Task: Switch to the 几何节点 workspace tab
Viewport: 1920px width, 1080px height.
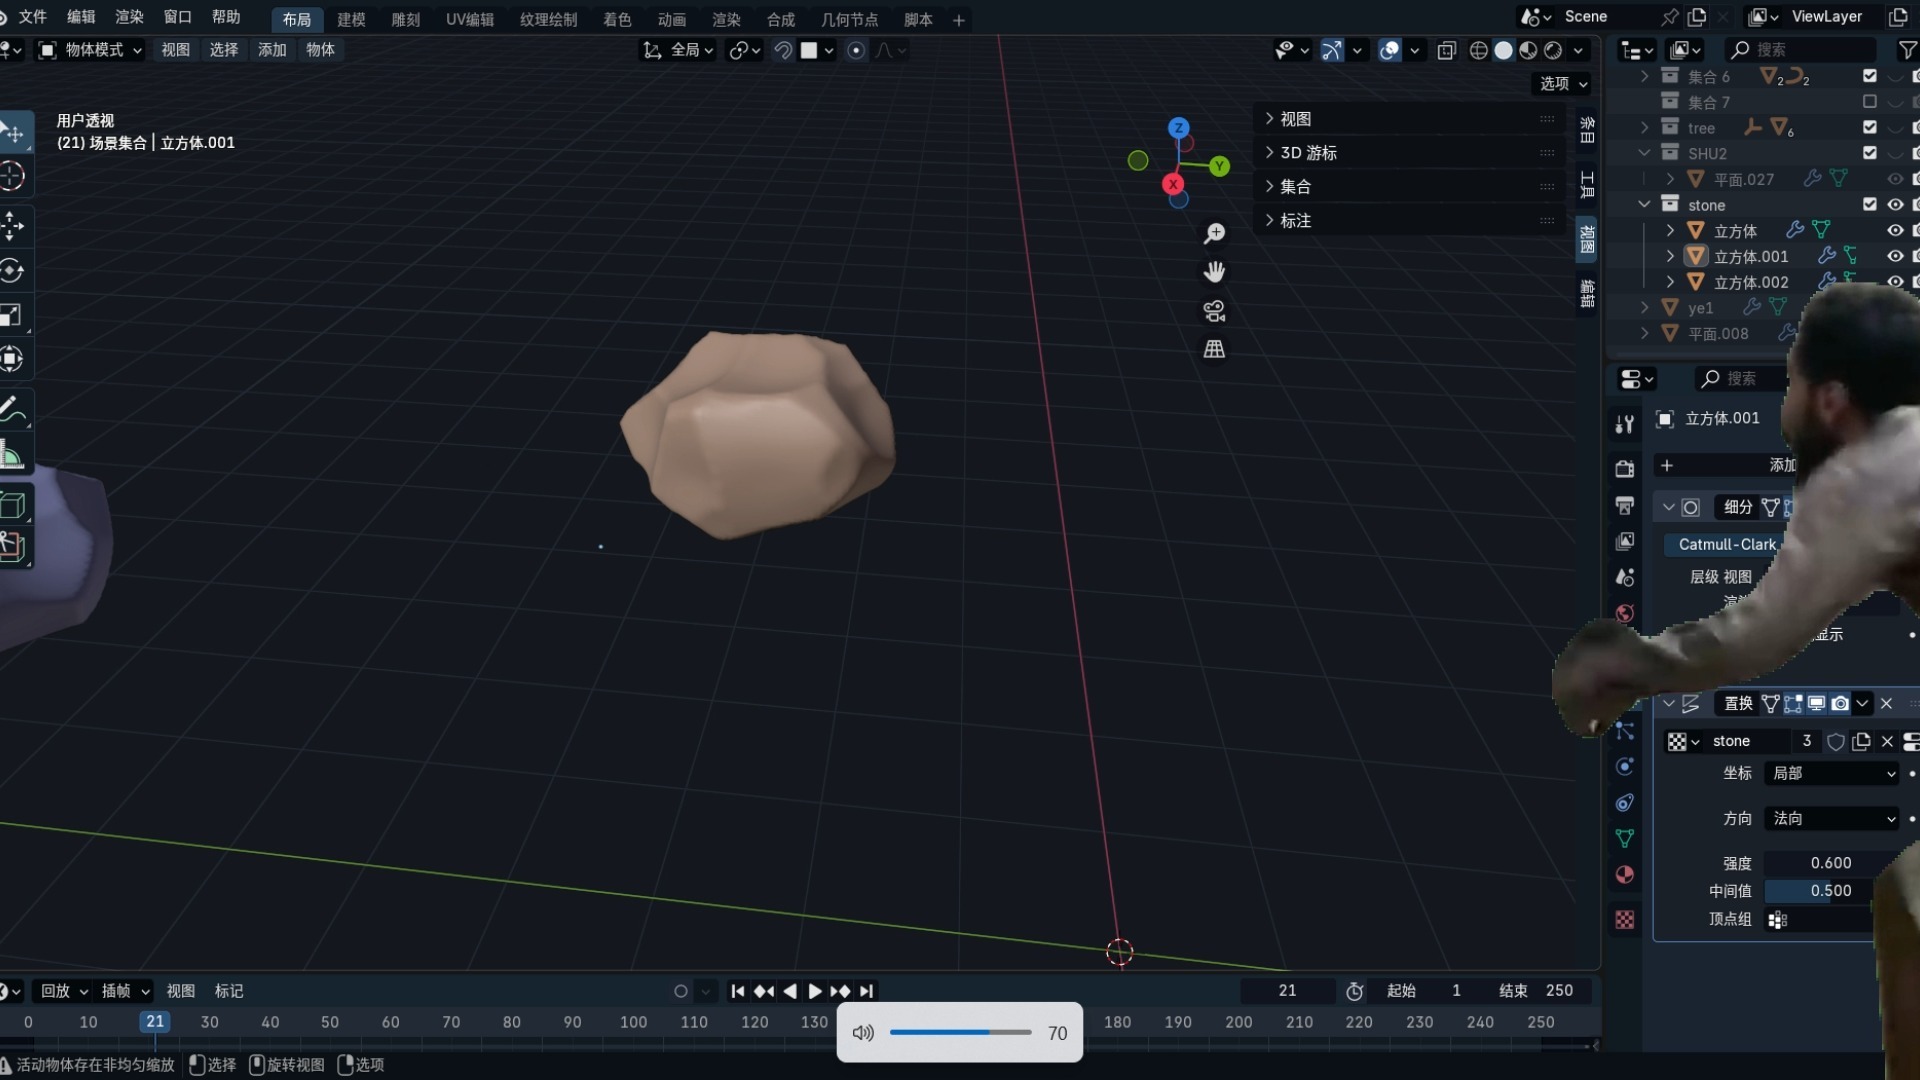Action: click(849, 20)
